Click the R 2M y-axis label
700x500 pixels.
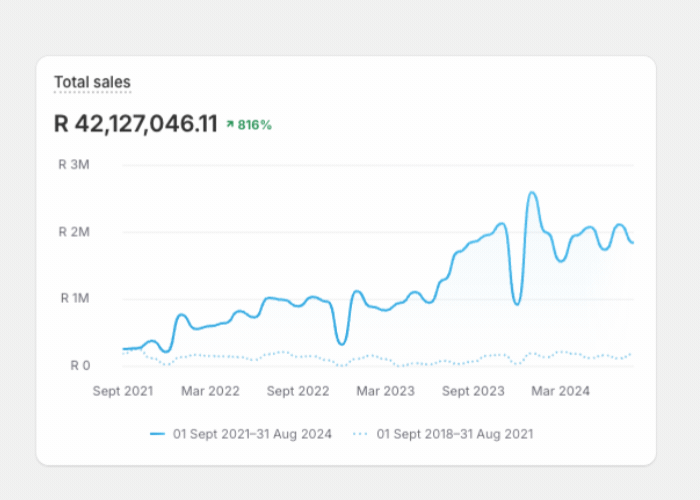(74, 232)
